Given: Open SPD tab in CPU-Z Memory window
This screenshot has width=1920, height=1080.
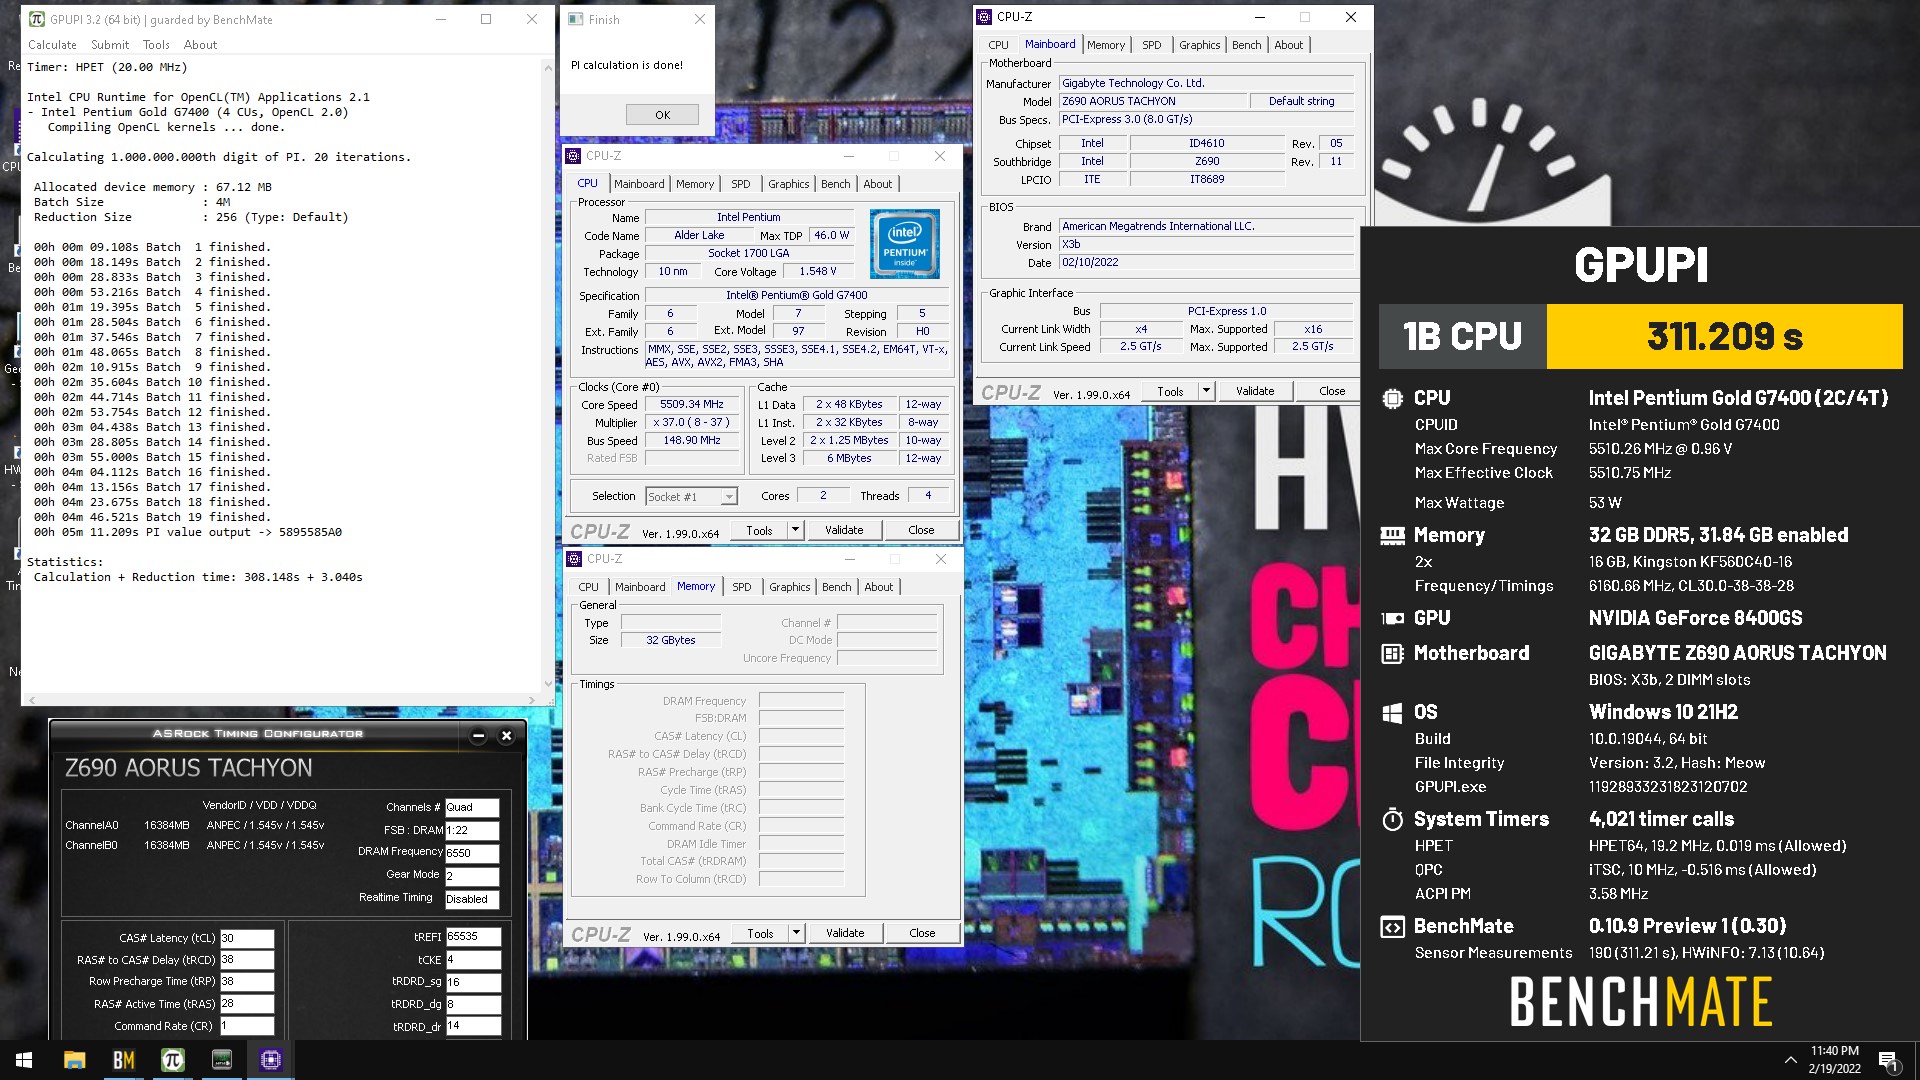Looking at the screenshot, I should [741, 587].
